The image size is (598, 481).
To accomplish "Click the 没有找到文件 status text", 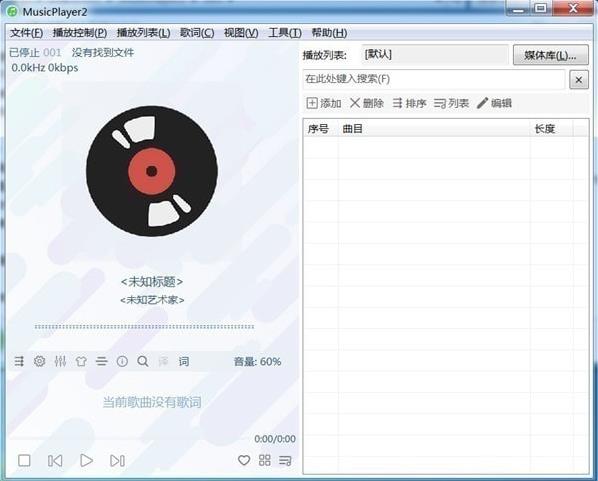I will [103, 52].
